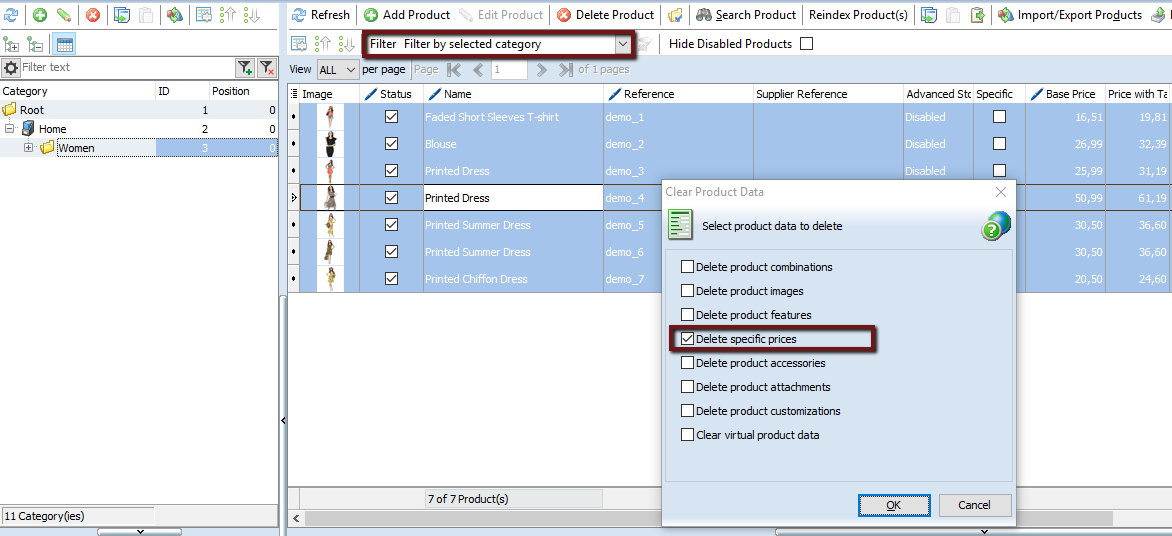Collapse the Home category node
Screen dimensions: 1172x536
tap(10, 129)
